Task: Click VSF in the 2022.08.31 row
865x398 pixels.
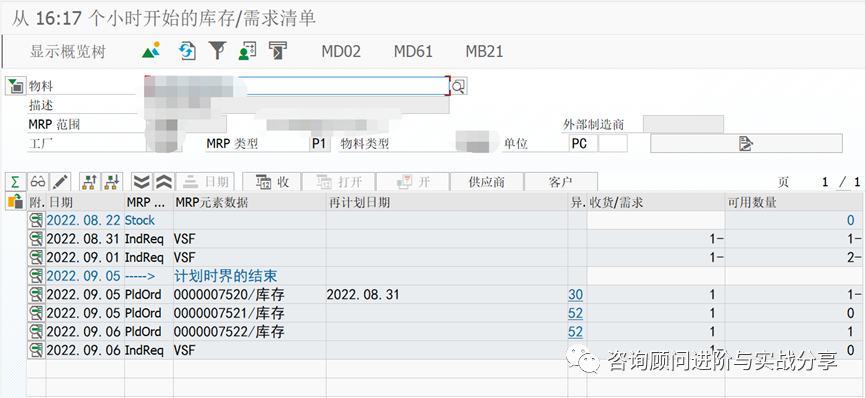Action: point(184,238)
